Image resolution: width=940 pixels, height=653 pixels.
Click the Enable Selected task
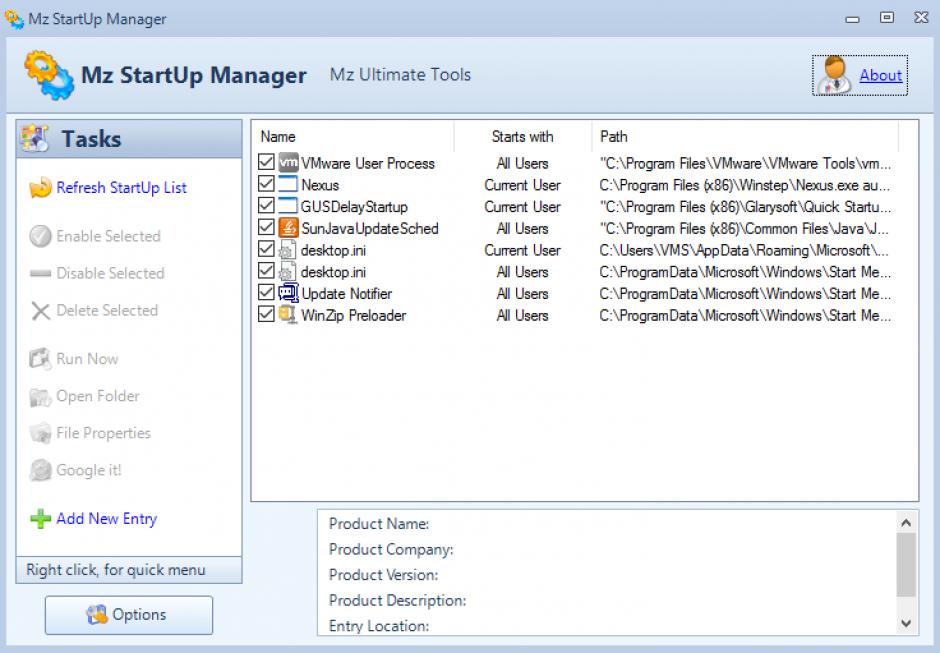(109, 236)
